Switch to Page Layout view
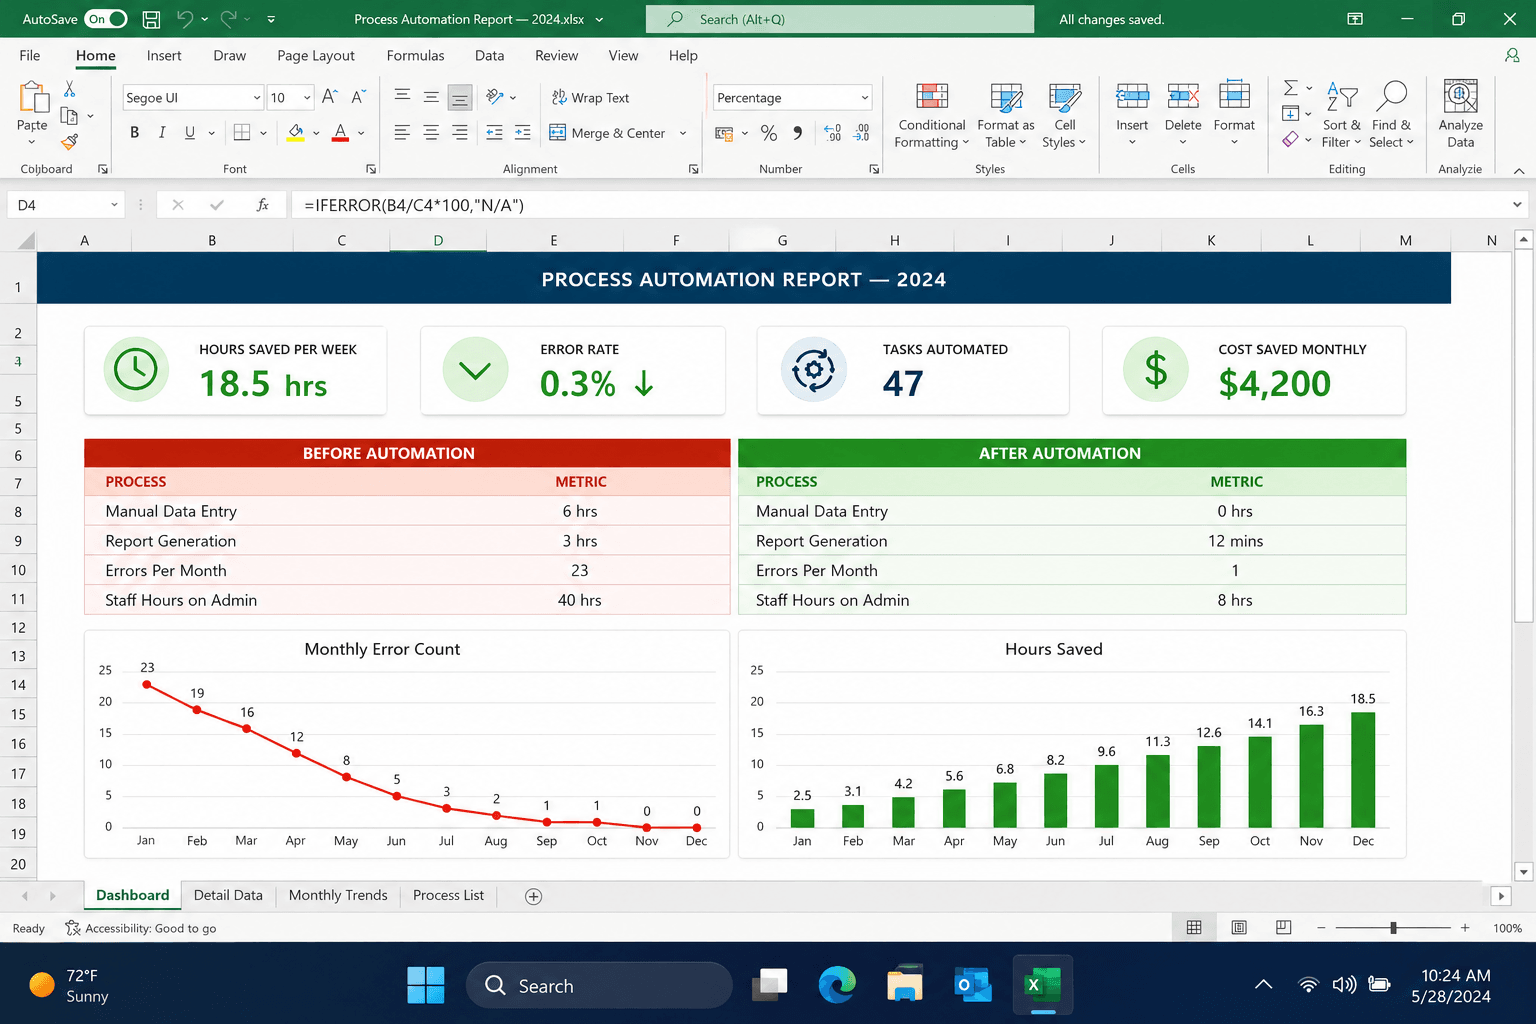Viewport: 1536px width, 1024px height. [1239, 928]
